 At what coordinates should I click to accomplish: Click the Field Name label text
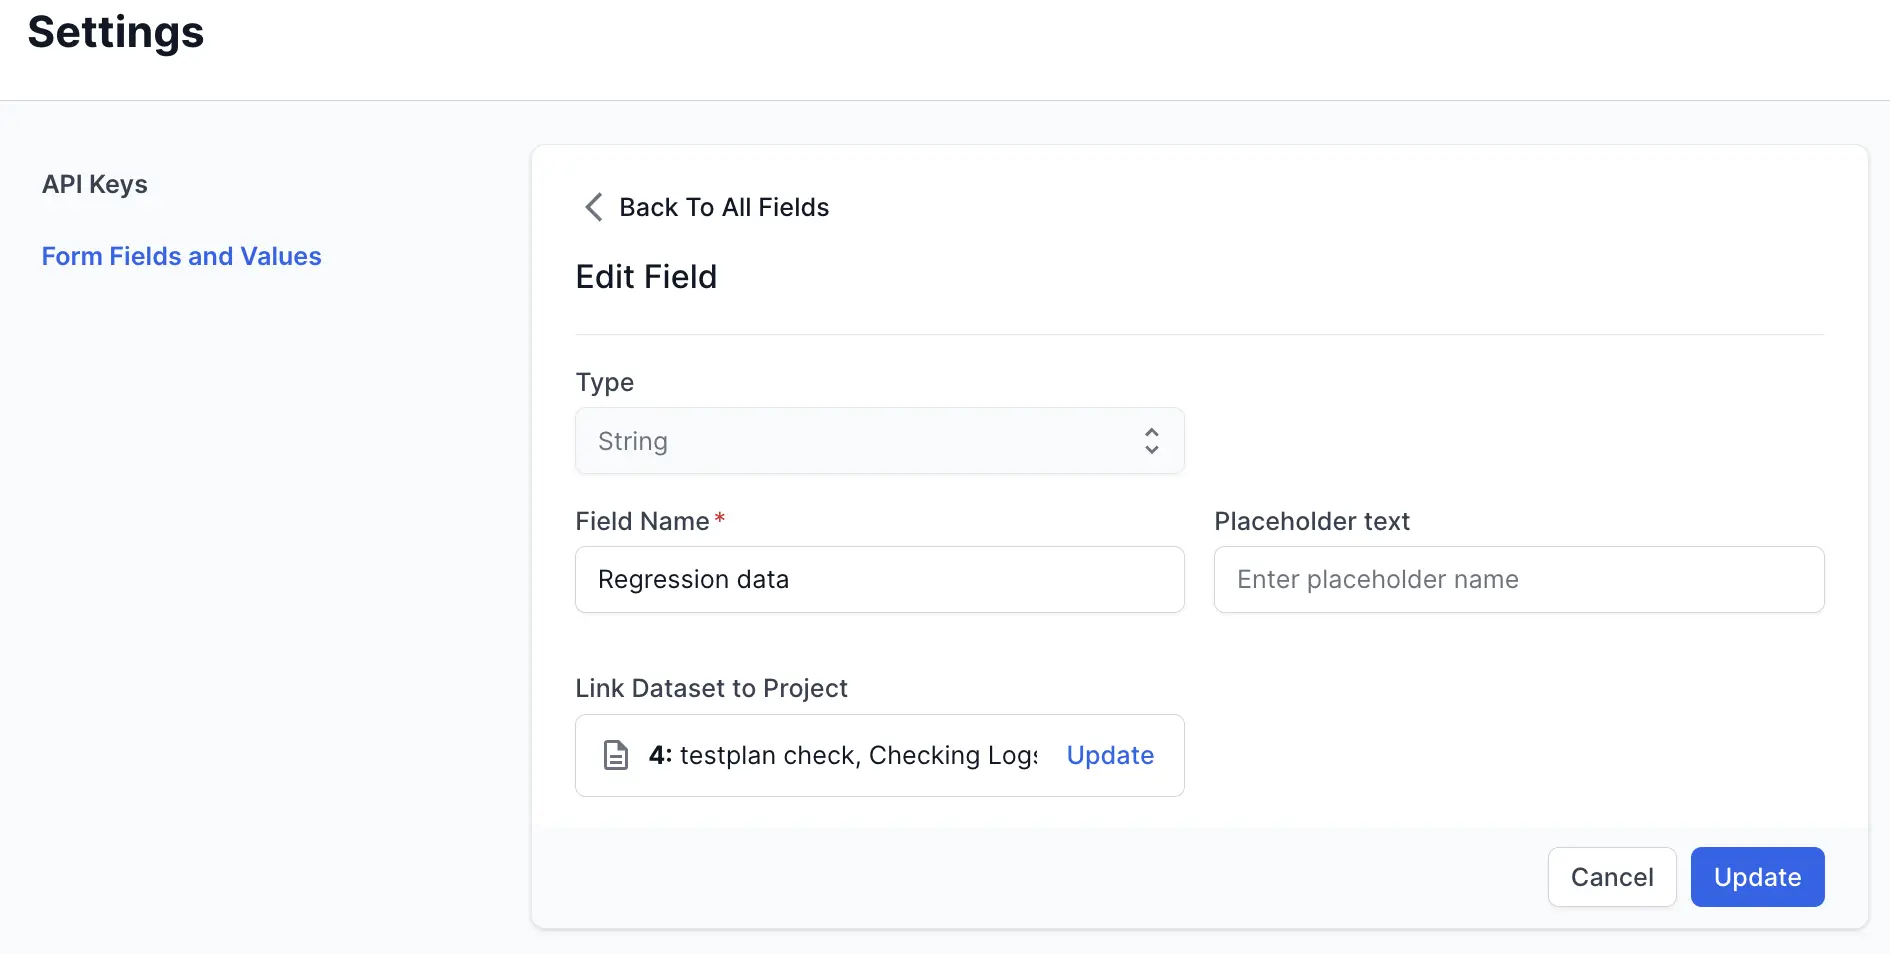[x=642, y=521]
